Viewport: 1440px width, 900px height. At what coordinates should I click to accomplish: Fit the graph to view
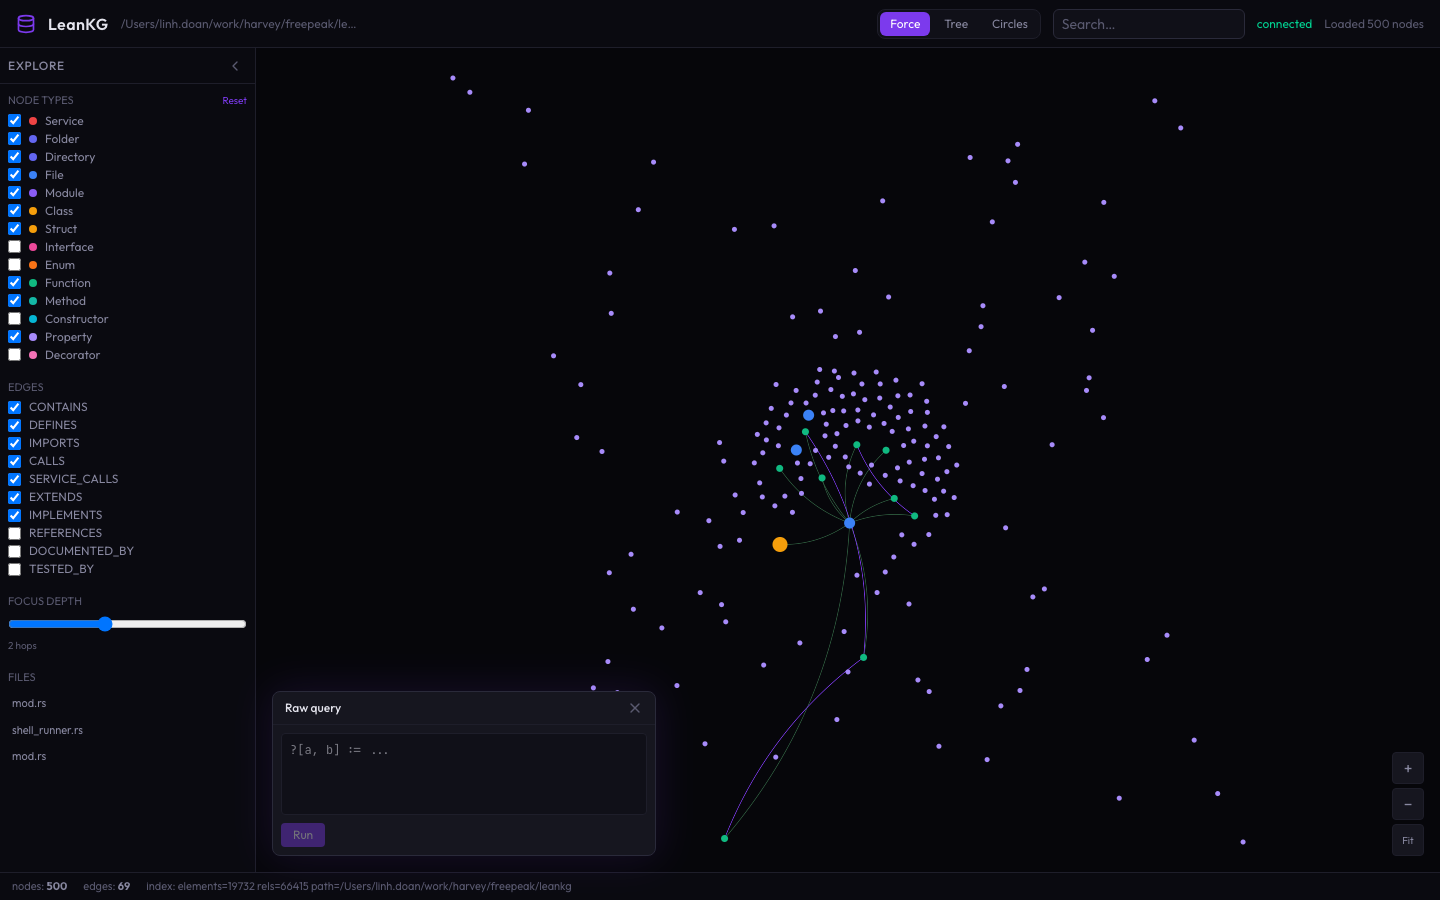(1408, 840)
